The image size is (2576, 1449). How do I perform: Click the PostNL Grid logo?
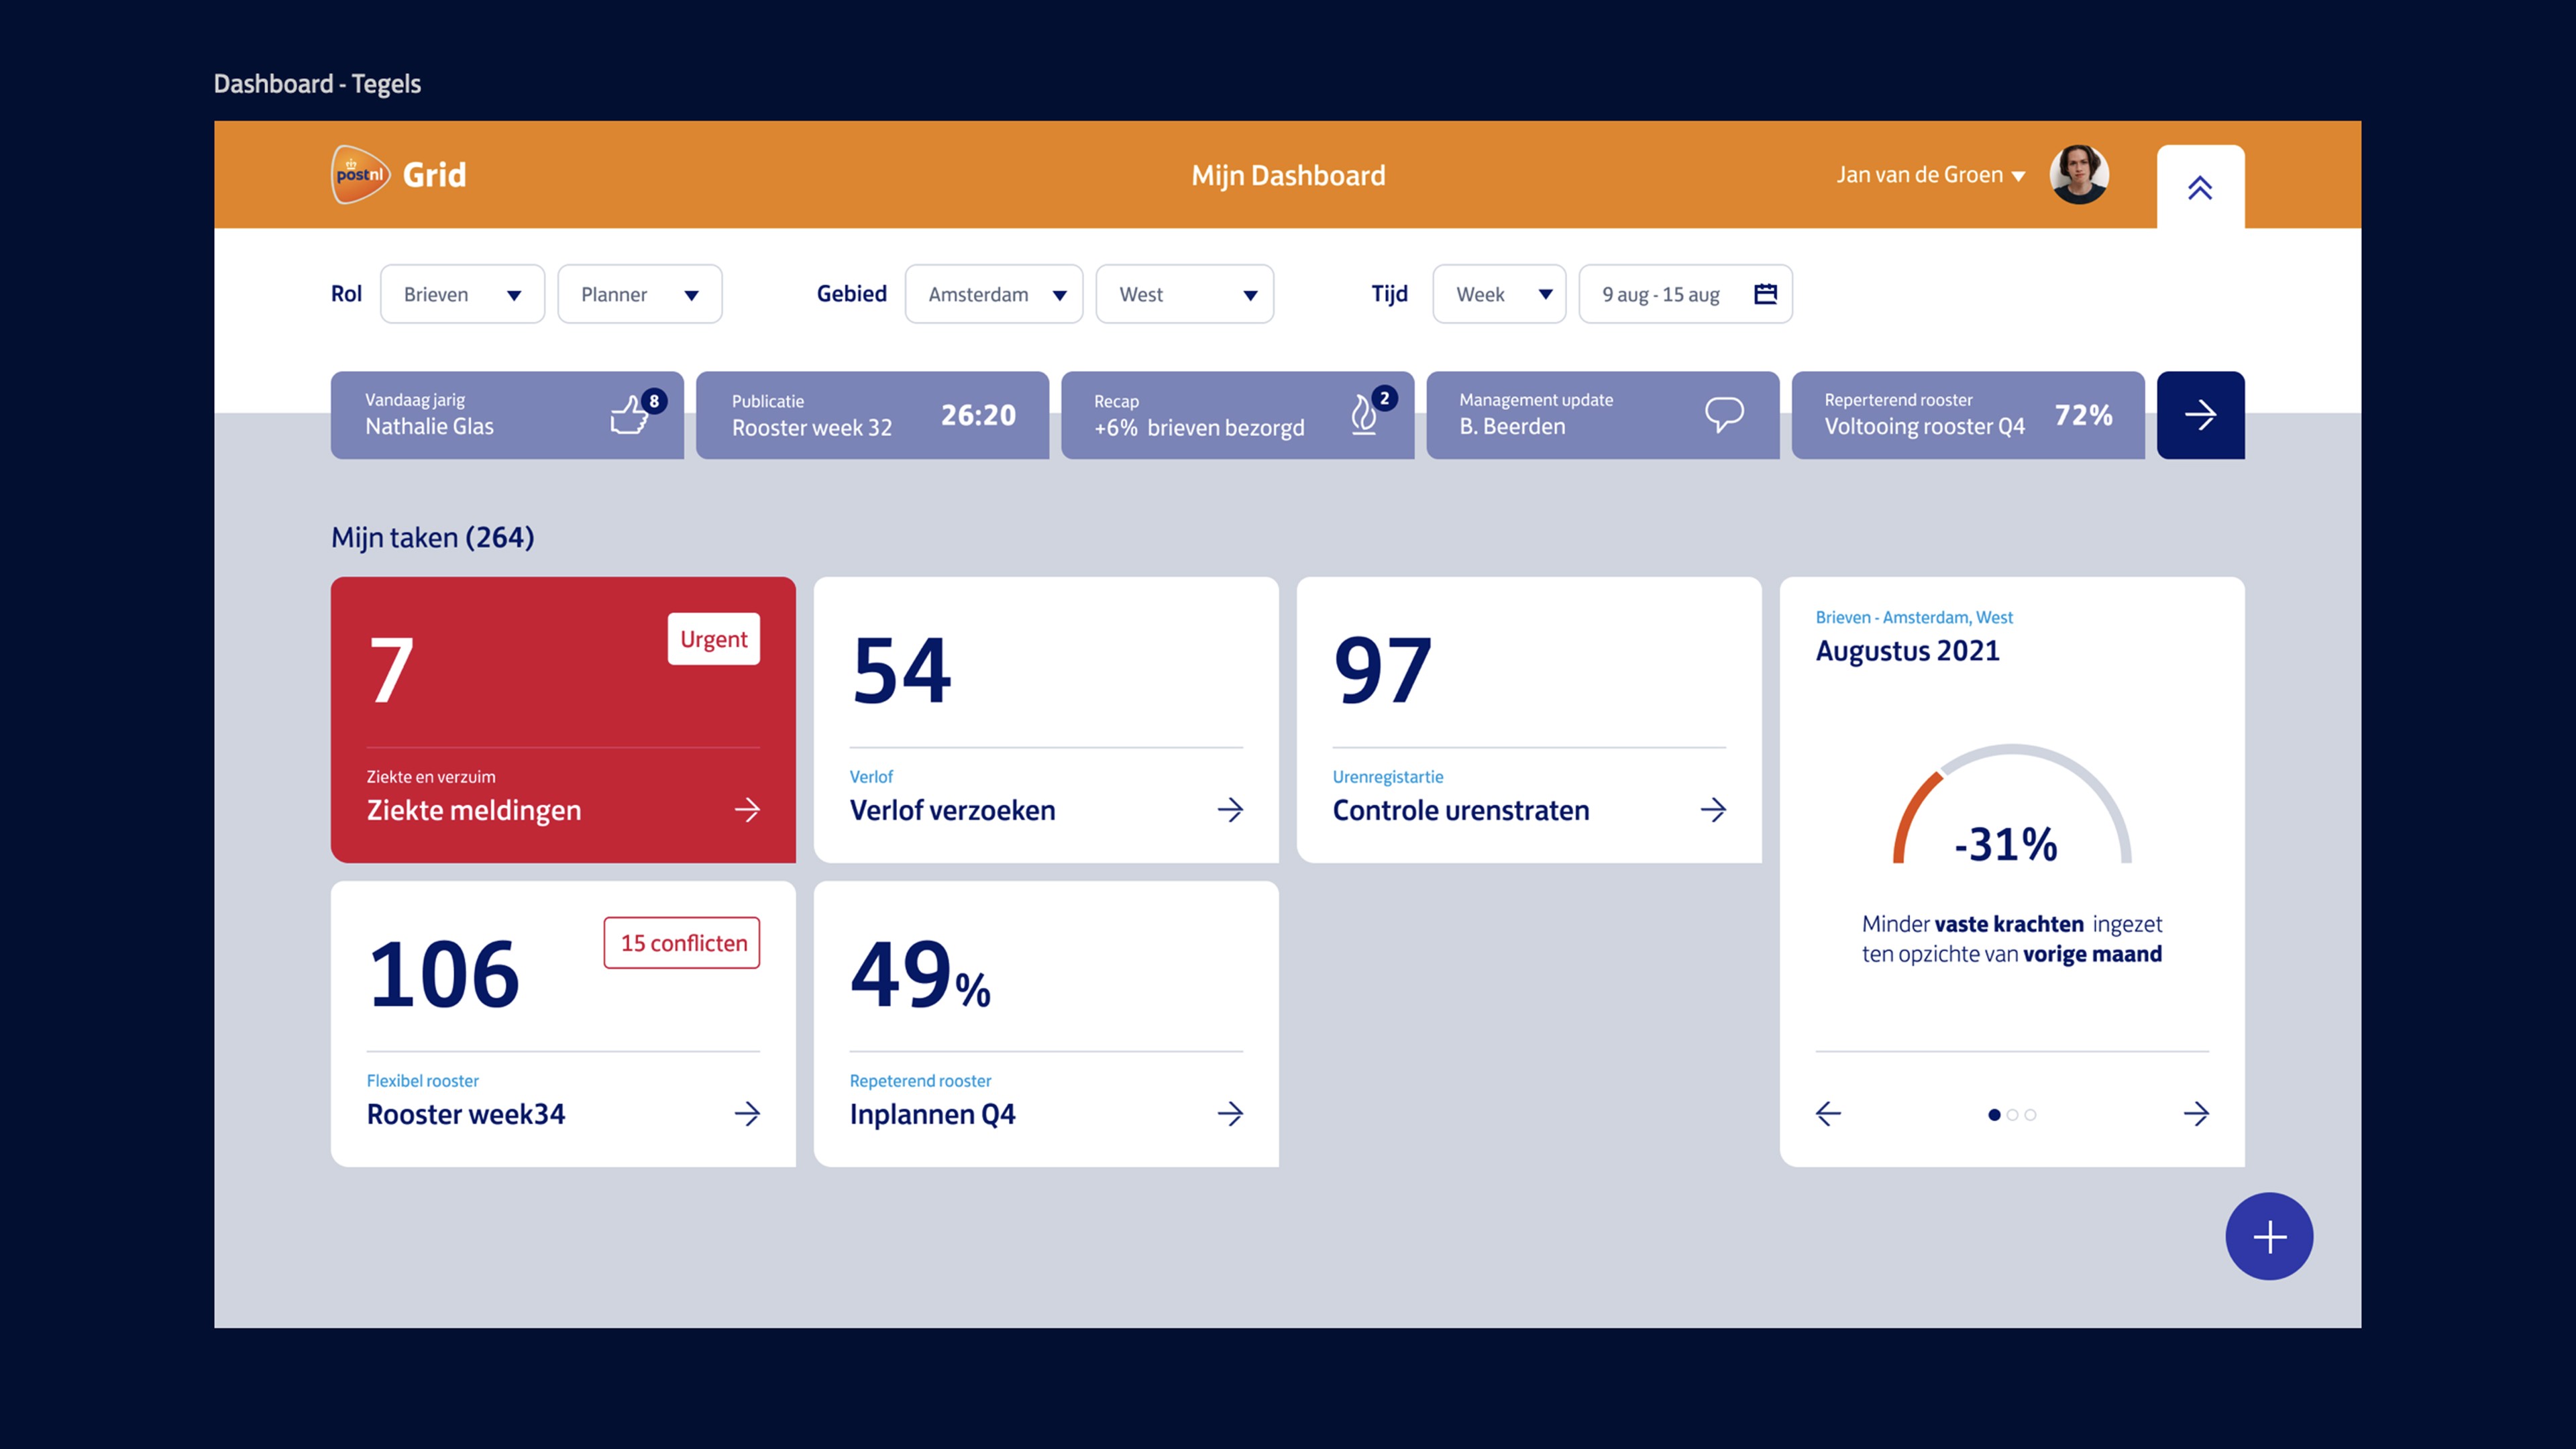coord(361,175)
